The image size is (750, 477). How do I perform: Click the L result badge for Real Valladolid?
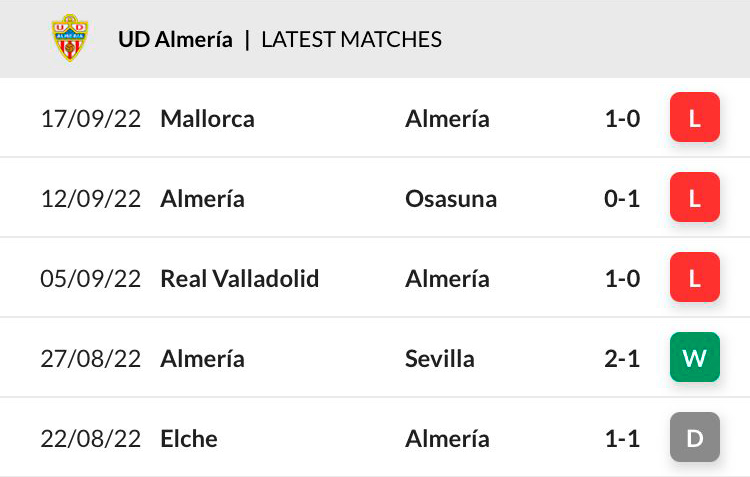click(695, 277)
